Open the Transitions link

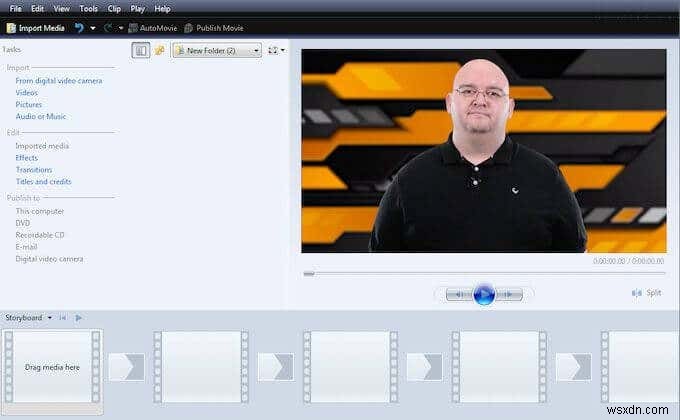(34, 170)
